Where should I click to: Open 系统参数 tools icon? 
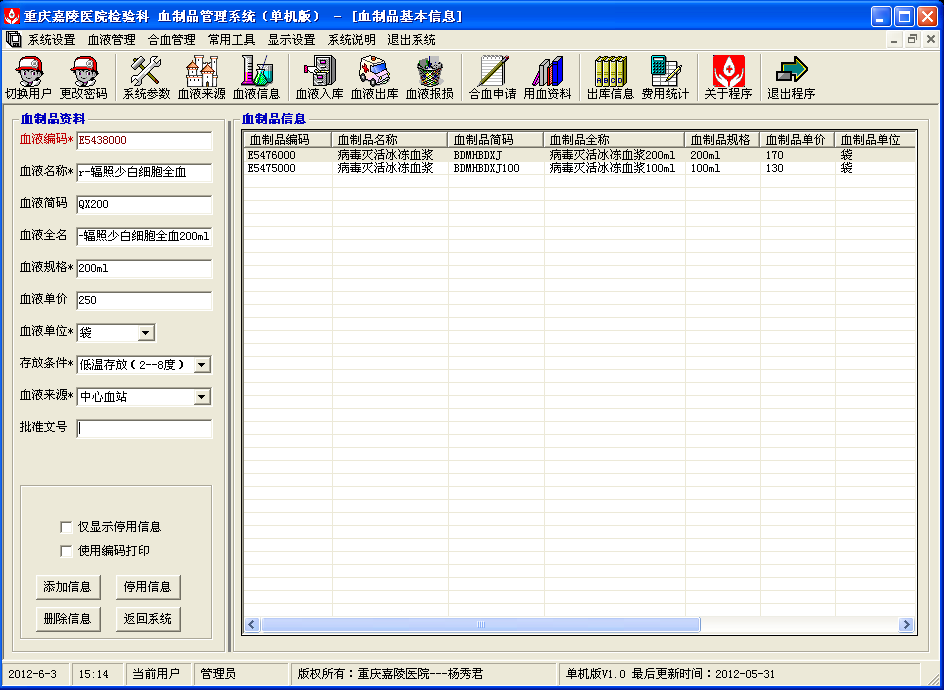pos(146,78)
